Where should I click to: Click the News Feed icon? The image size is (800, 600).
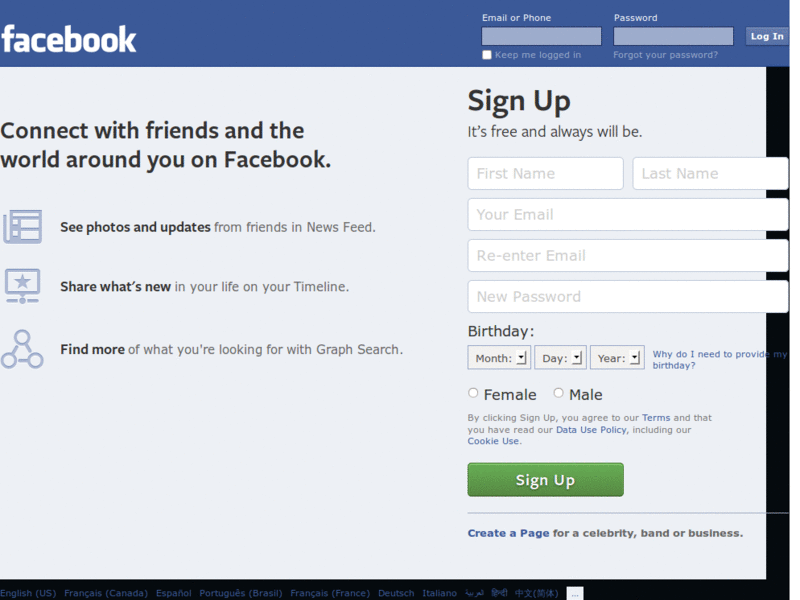point(22,227)
